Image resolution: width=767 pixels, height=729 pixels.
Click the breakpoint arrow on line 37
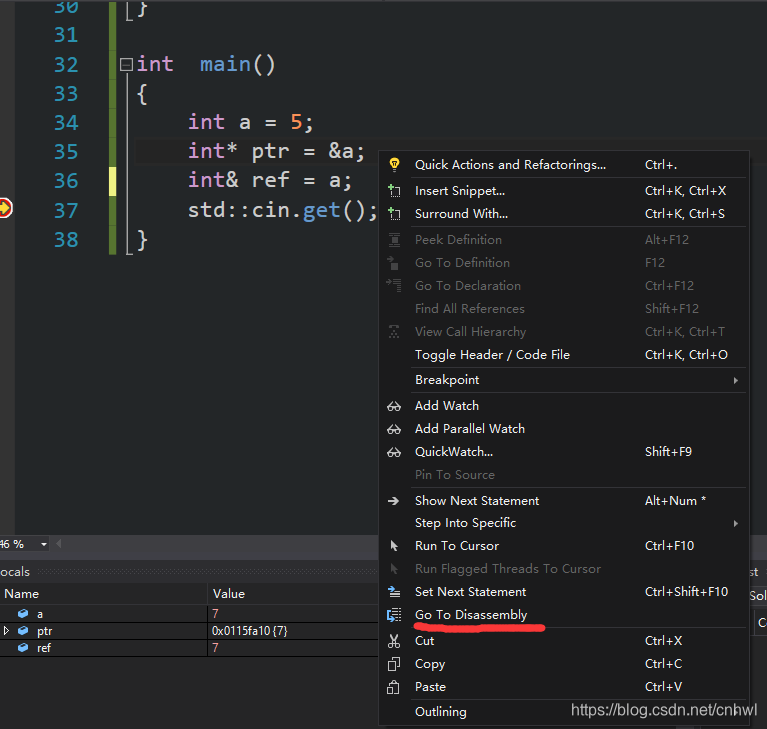5,208
